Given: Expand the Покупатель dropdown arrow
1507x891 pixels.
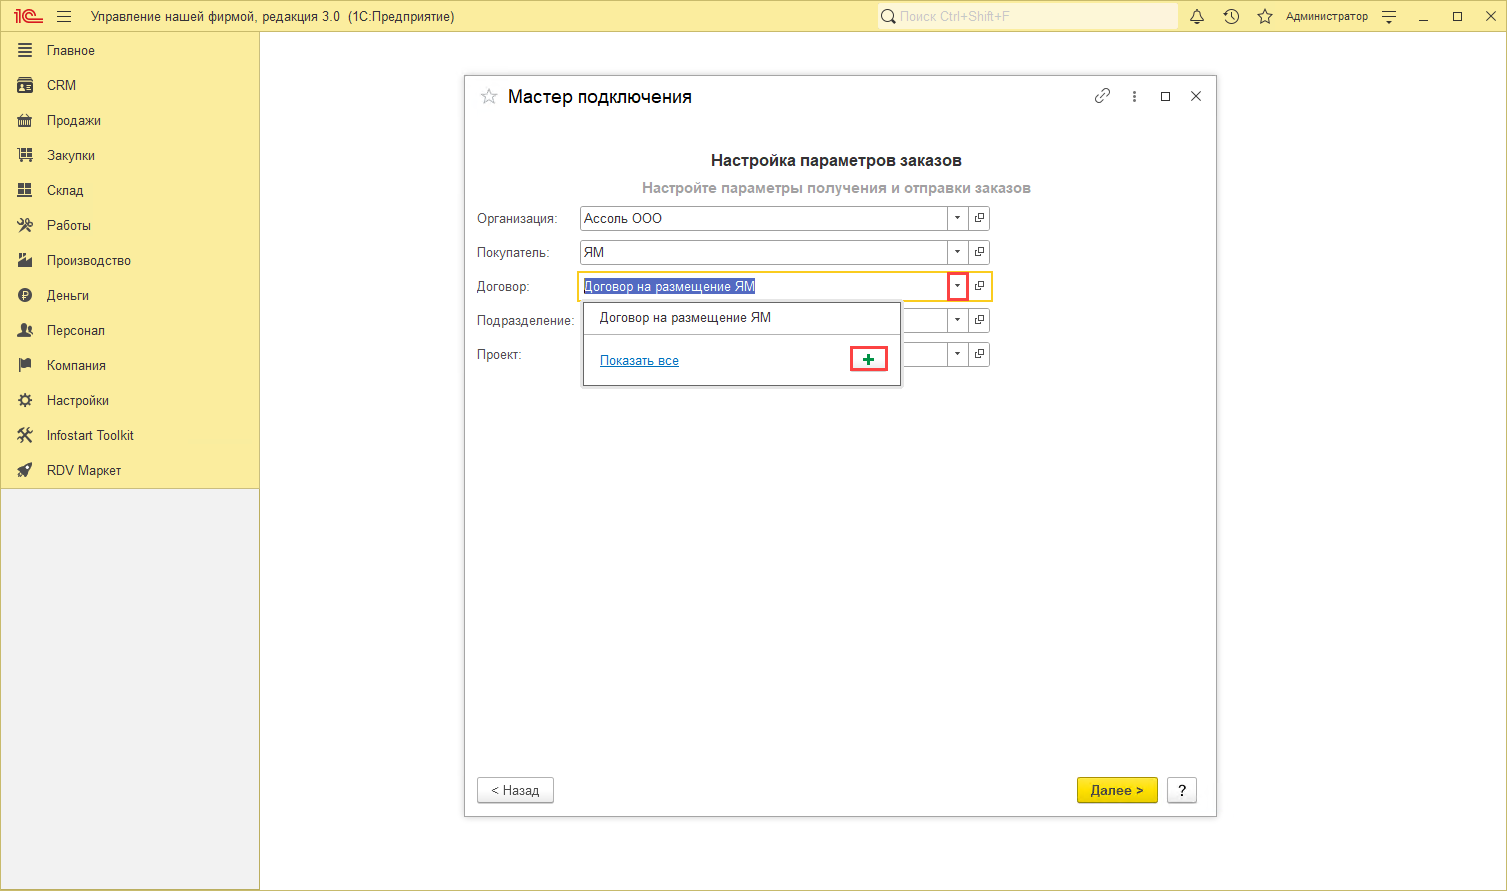Looking at the screenshot, I should [x=957, y=252].
